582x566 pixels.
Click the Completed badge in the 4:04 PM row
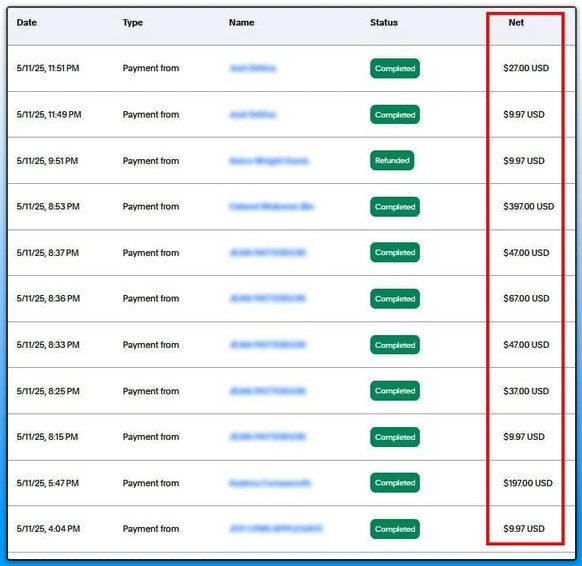(x=395, y=529)
